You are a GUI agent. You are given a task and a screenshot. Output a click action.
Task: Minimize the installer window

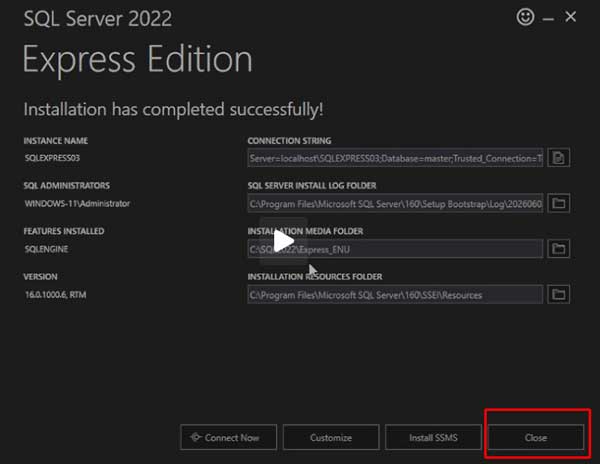[548, 18]
